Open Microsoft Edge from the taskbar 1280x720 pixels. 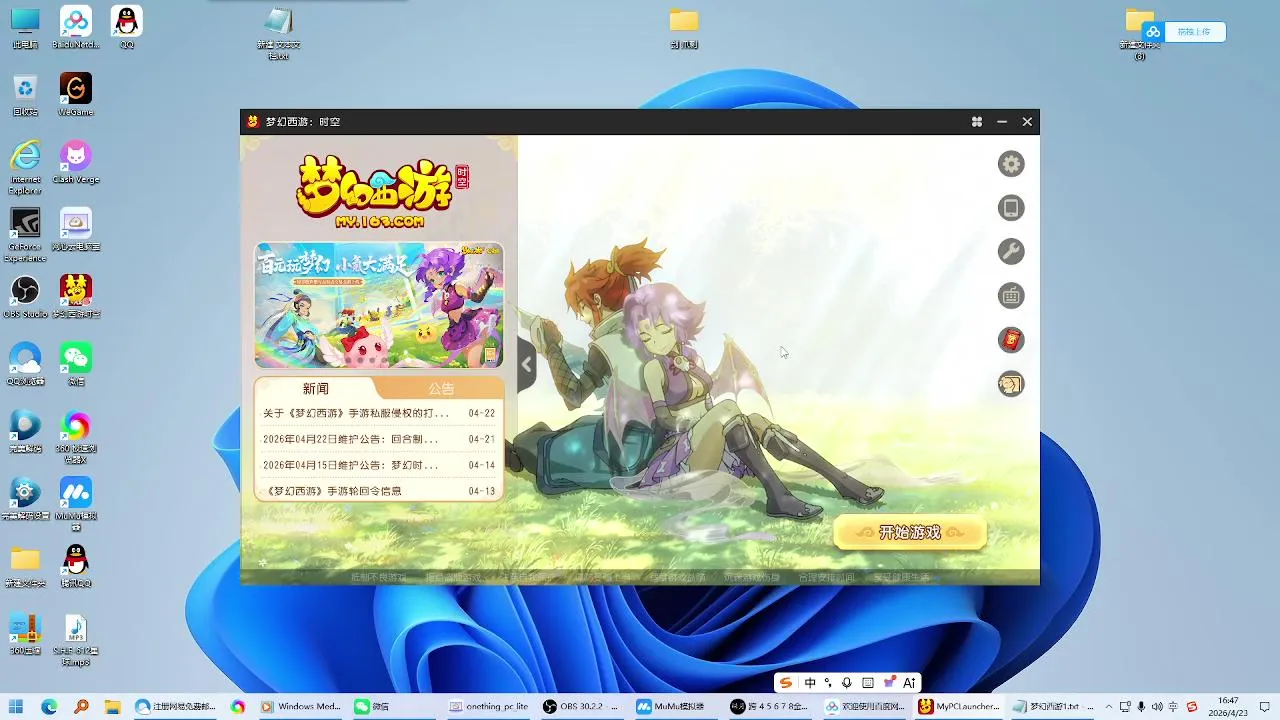click(x=49, y=706)
